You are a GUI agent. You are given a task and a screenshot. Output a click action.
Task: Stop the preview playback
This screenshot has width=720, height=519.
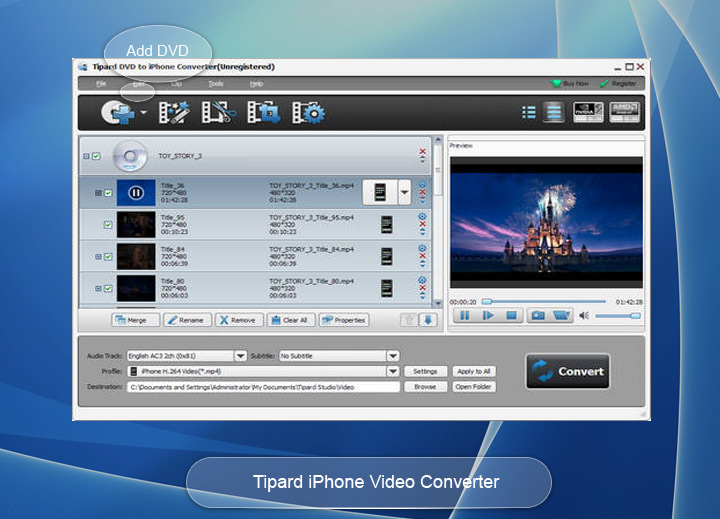(511, 316)
